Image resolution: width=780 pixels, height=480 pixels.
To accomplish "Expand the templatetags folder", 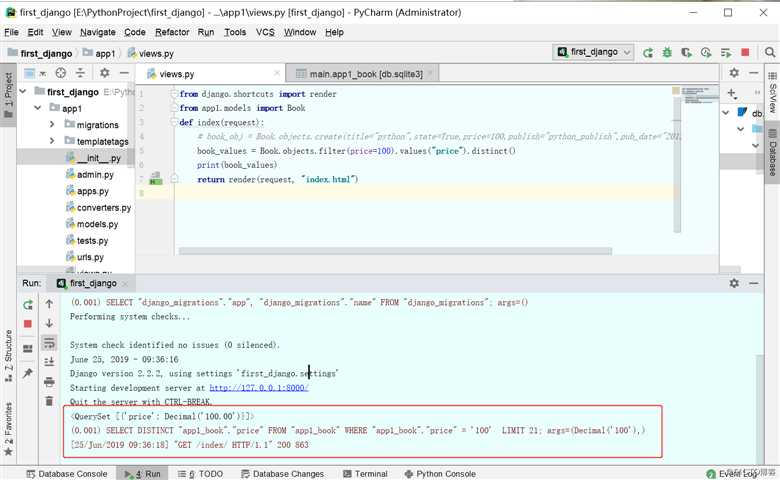I will click(52, 141).
